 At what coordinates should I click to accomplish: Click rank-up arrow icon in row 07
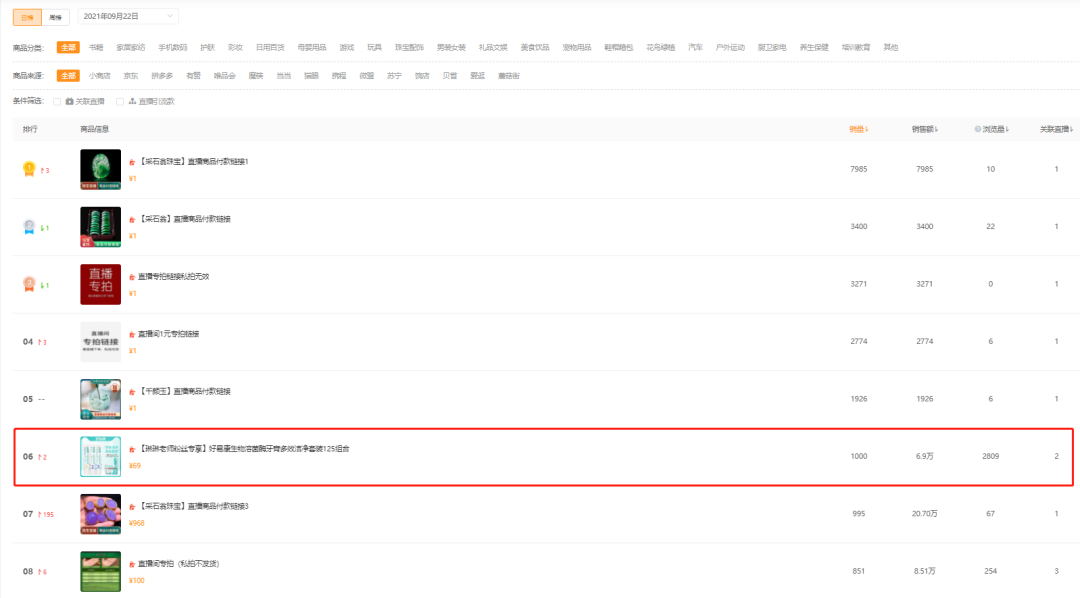coord(40,515)
